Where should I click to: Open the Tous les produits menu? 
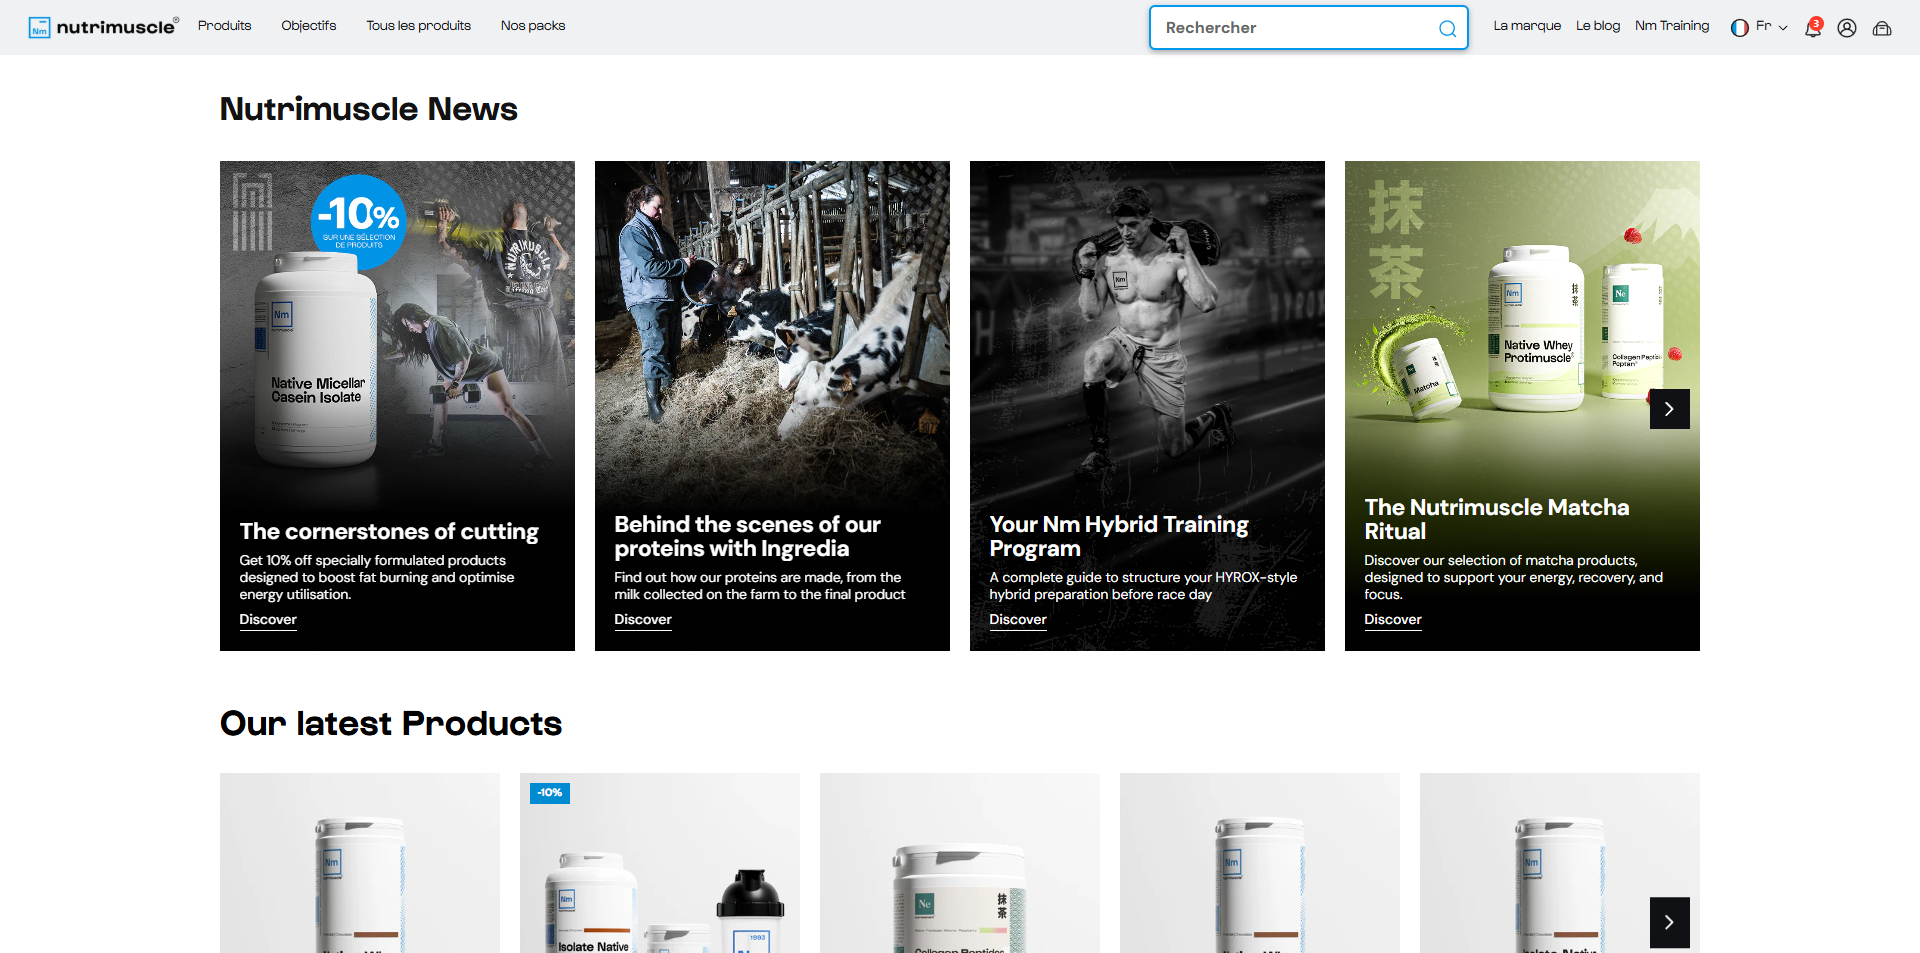(418, 26)
